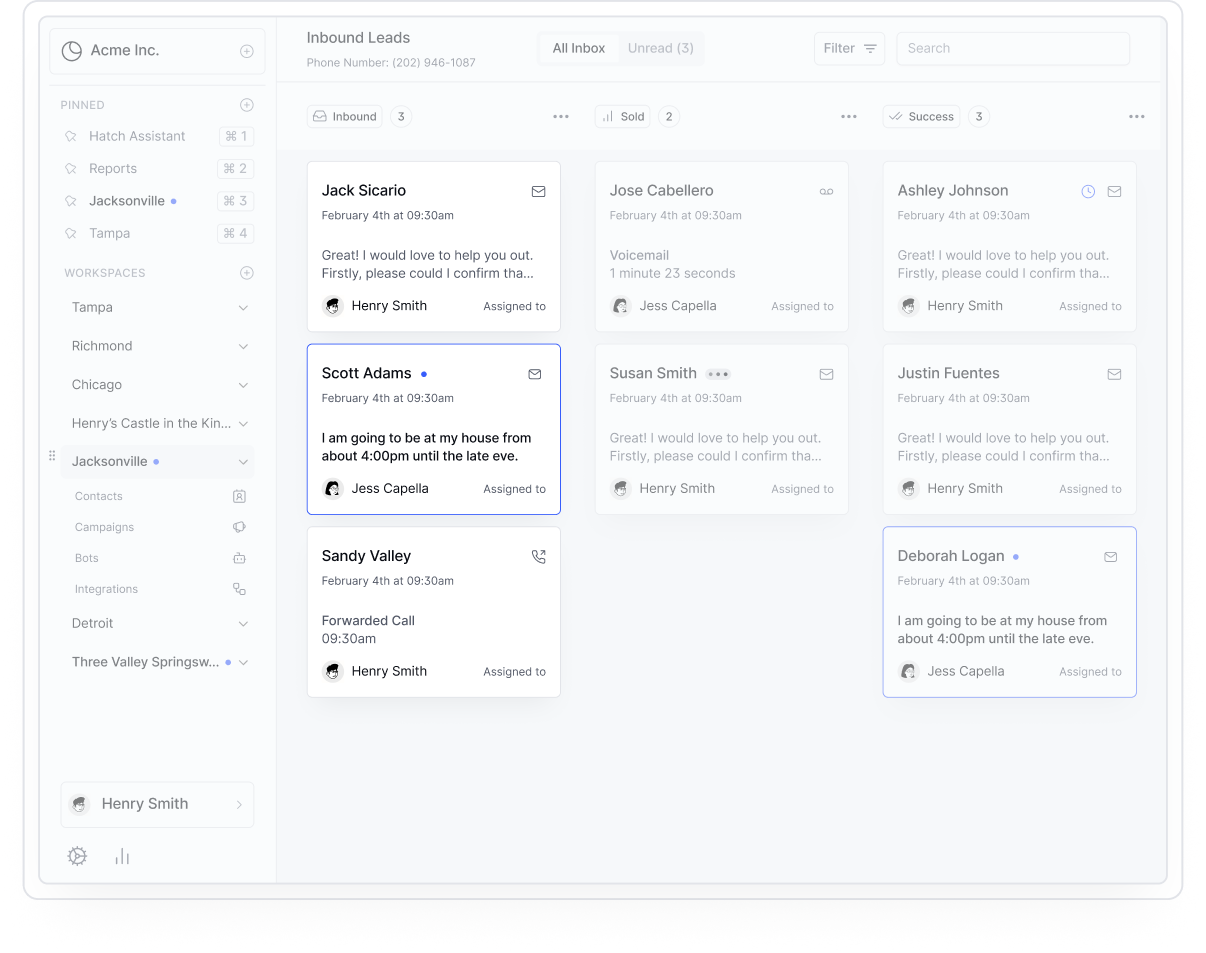
Task: Collapse the Jacksonville workspace
Action: coord(243,461)
